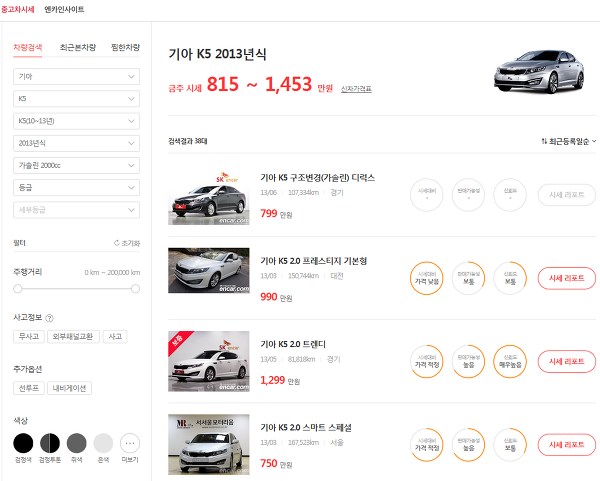
Task: Click the 사고정보 help question-mark icon
Action: [x=49, y=318]
